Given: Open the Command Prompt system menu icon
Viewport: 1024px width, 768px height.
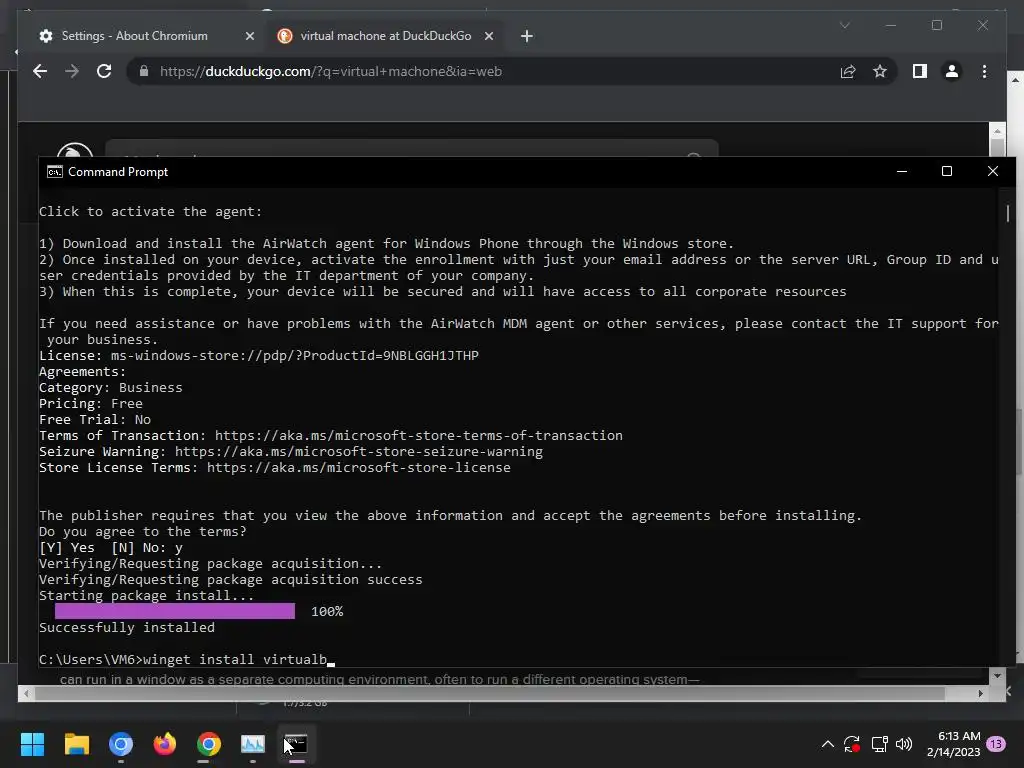Looking at the screenshot, I should (55, 172).
